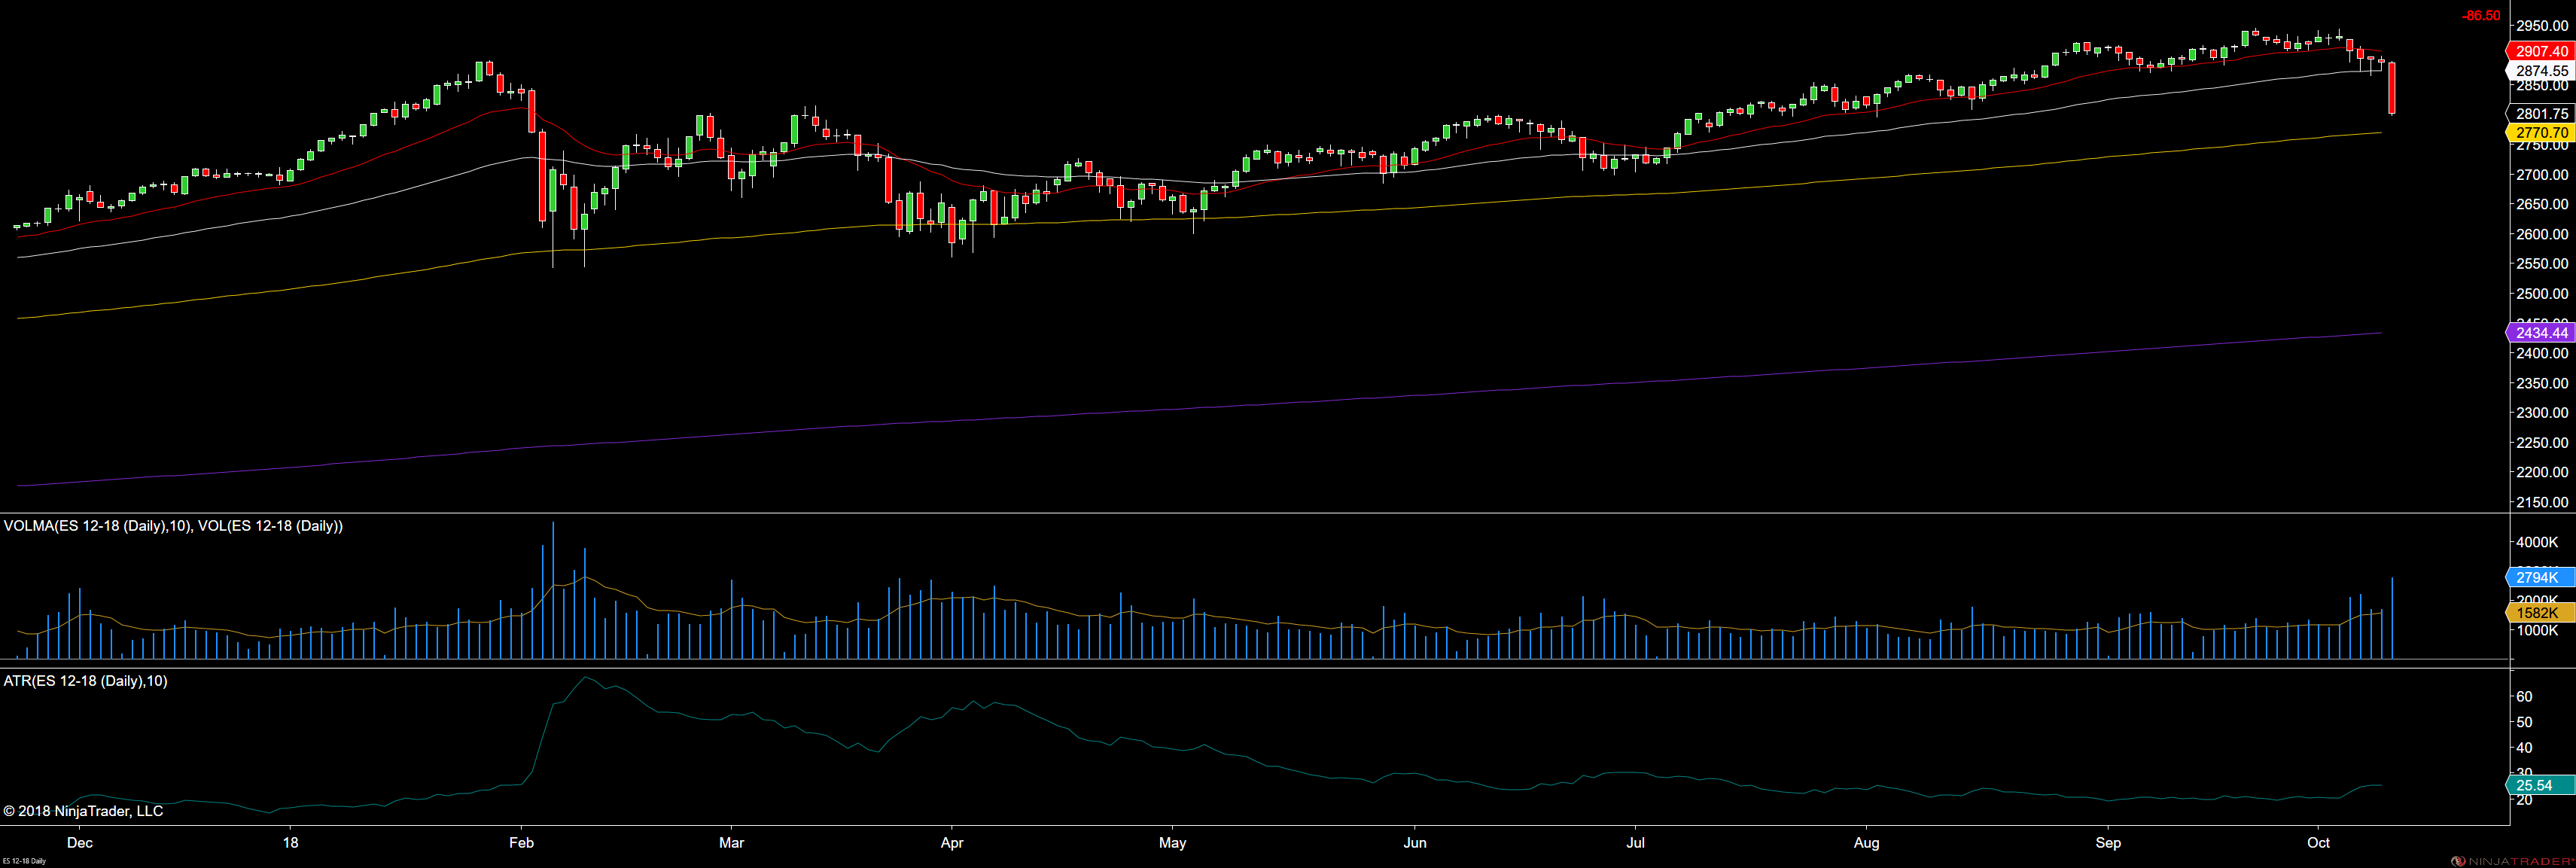The height and width of the screenshot is (868, 2576).
Task: Click the VOLMA(ES 12-18 (Daily),10) indicator label
Action: 97,526
